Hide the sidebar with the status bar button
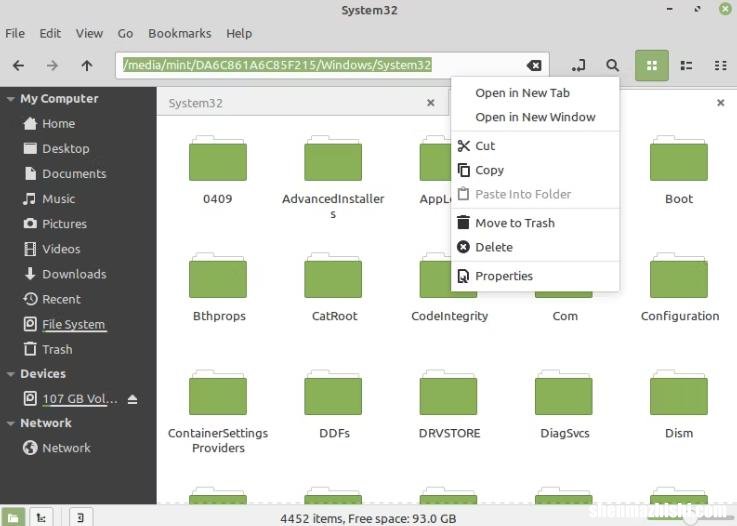The image size is (737, 526). tap(81, 517)
